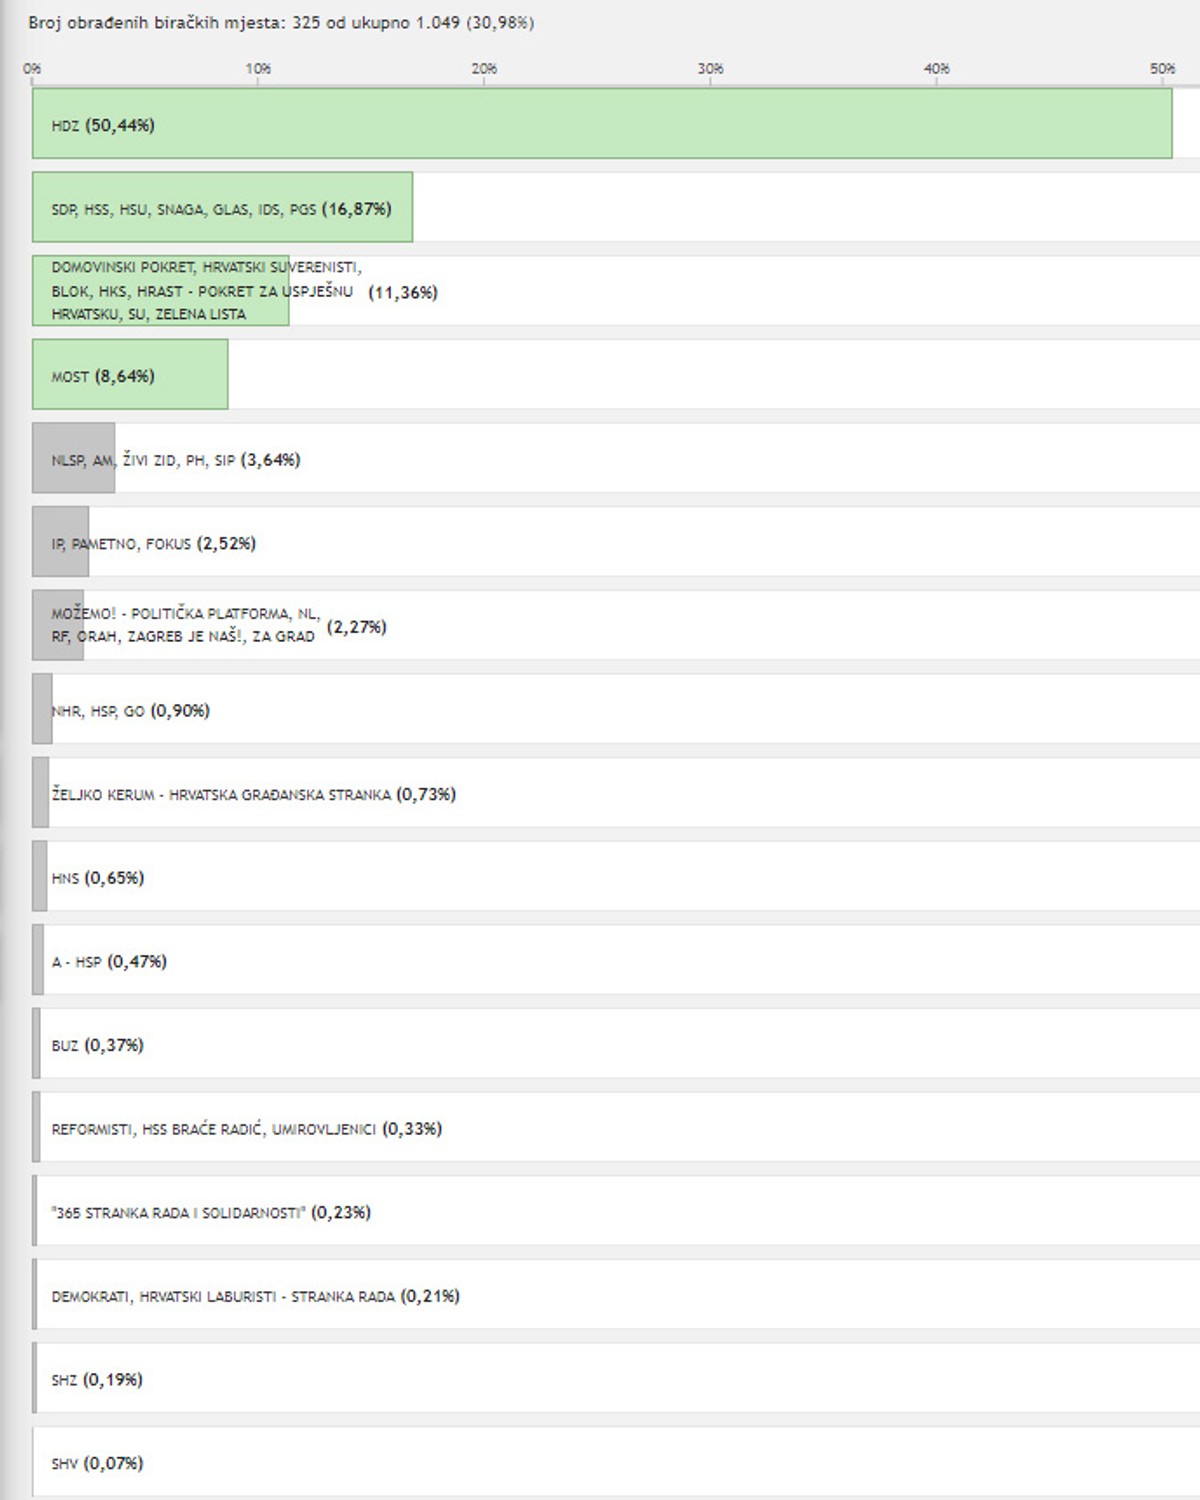Select the HNS 0,65% row
Image resolution: width=1200 pixels, height=1500 pixels.
616,877
